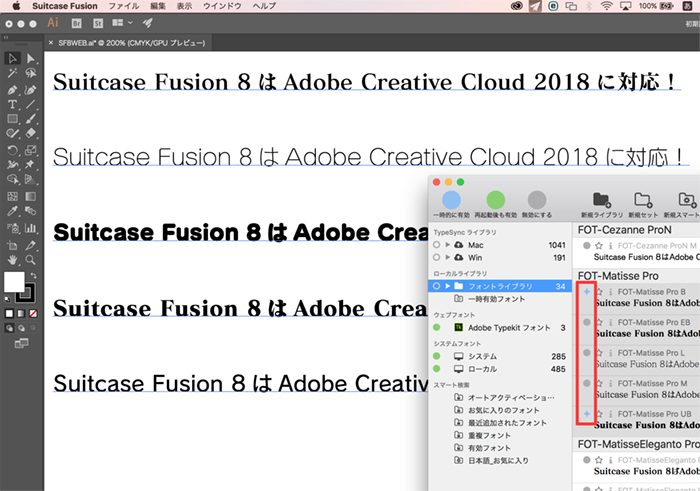Open Adobe Stock from the St icon
This screenshot has height=491, width=700.
point(98,23)
